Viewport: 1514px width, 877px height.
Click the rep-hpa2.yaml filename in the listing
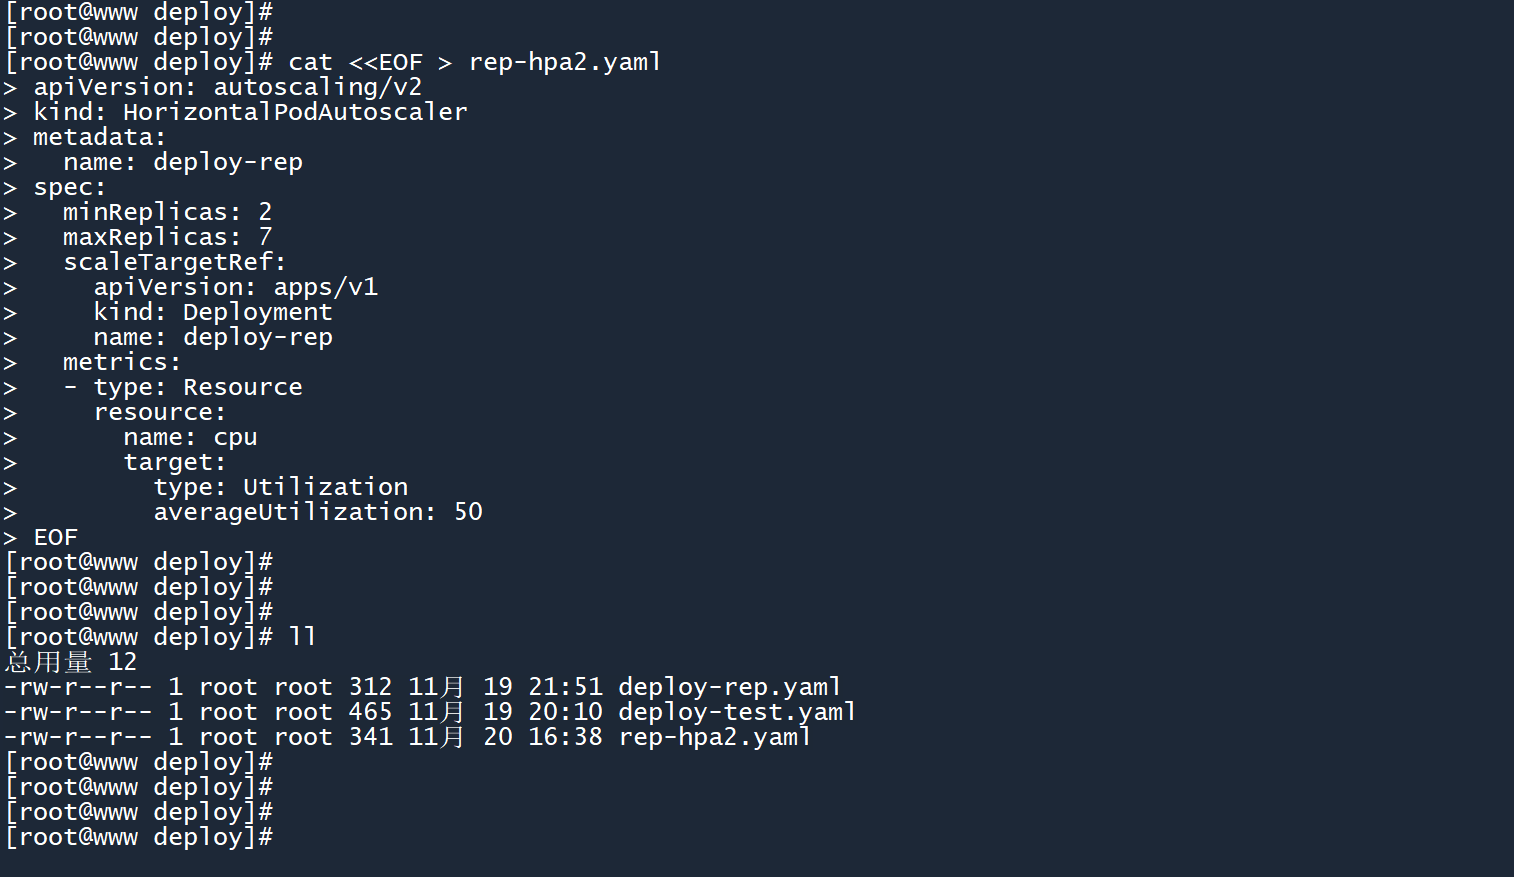tap(714, 737)
